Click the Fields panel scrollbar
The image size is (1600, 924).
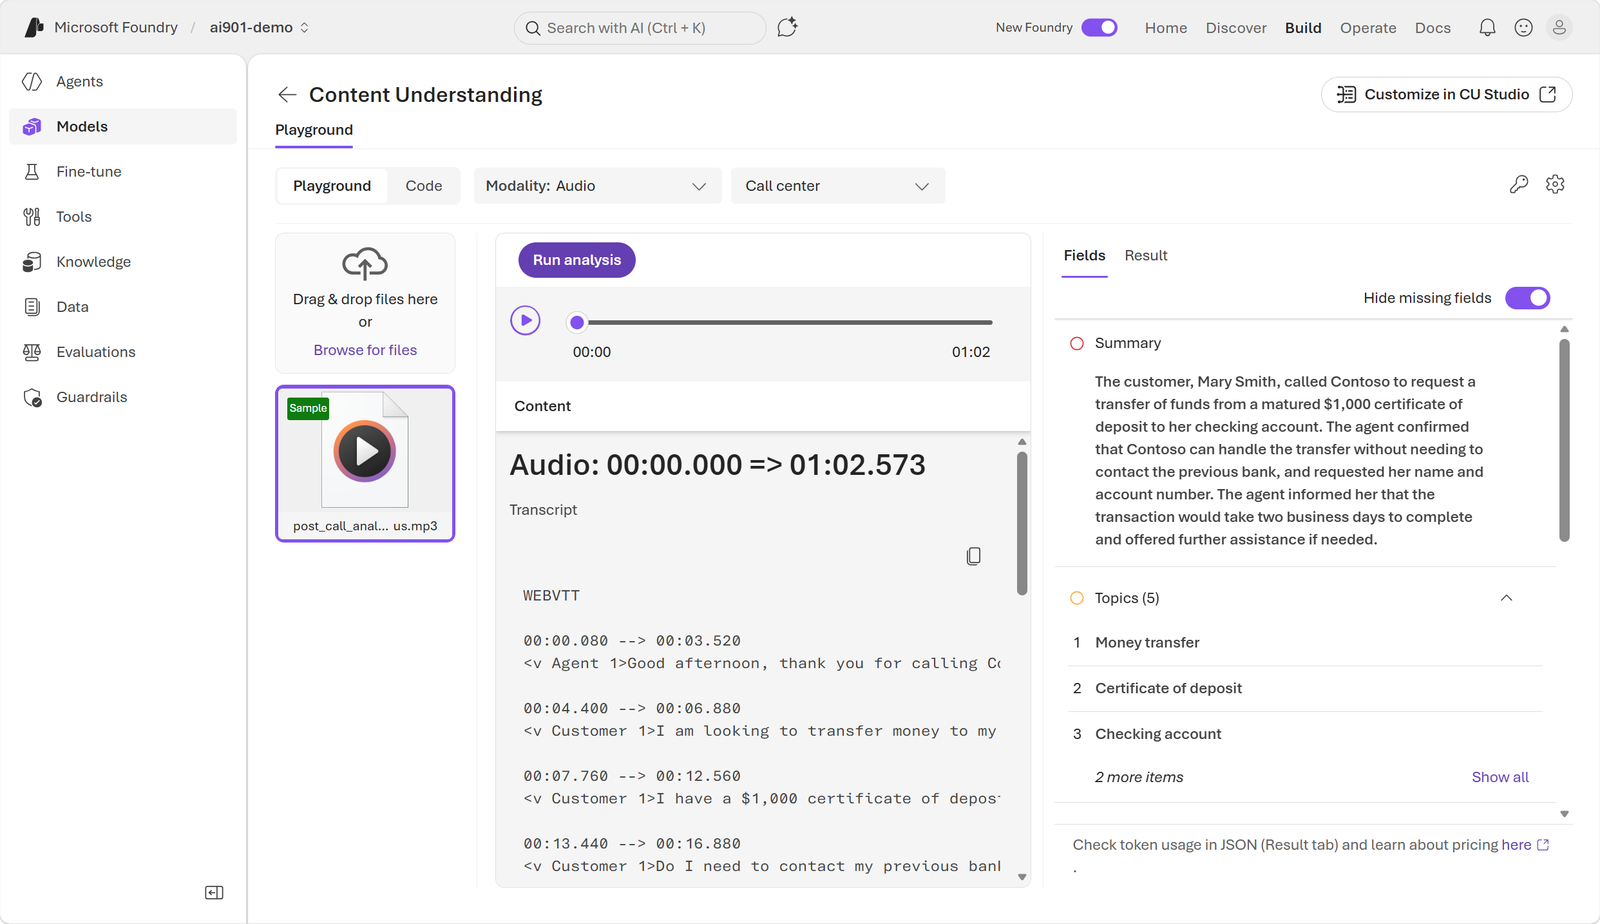point(1564,440)
